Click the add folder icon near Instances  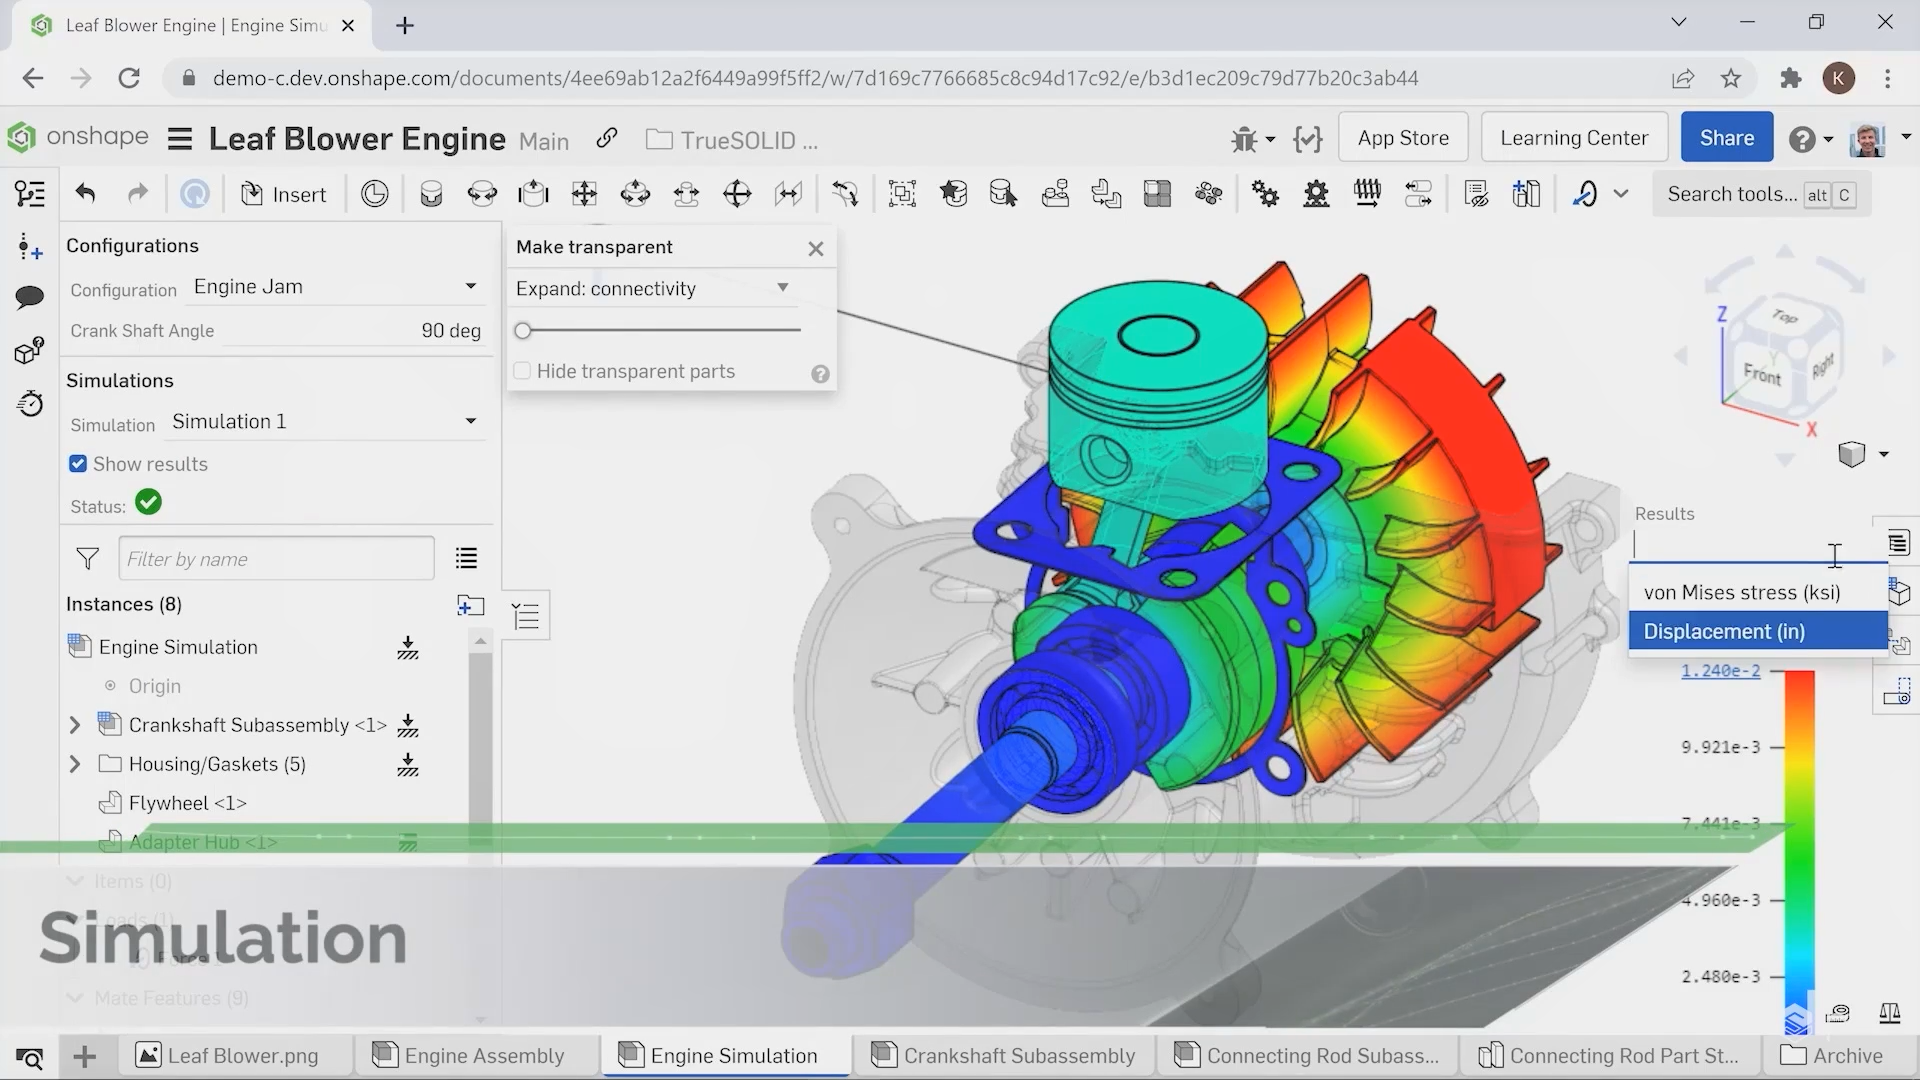(470, 605)
